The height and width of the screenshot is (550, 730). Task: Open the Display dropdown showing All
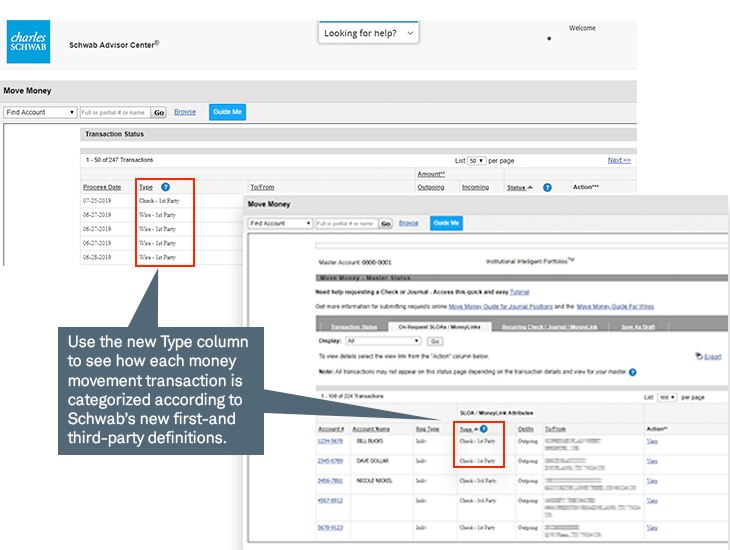tap(383, 341)
